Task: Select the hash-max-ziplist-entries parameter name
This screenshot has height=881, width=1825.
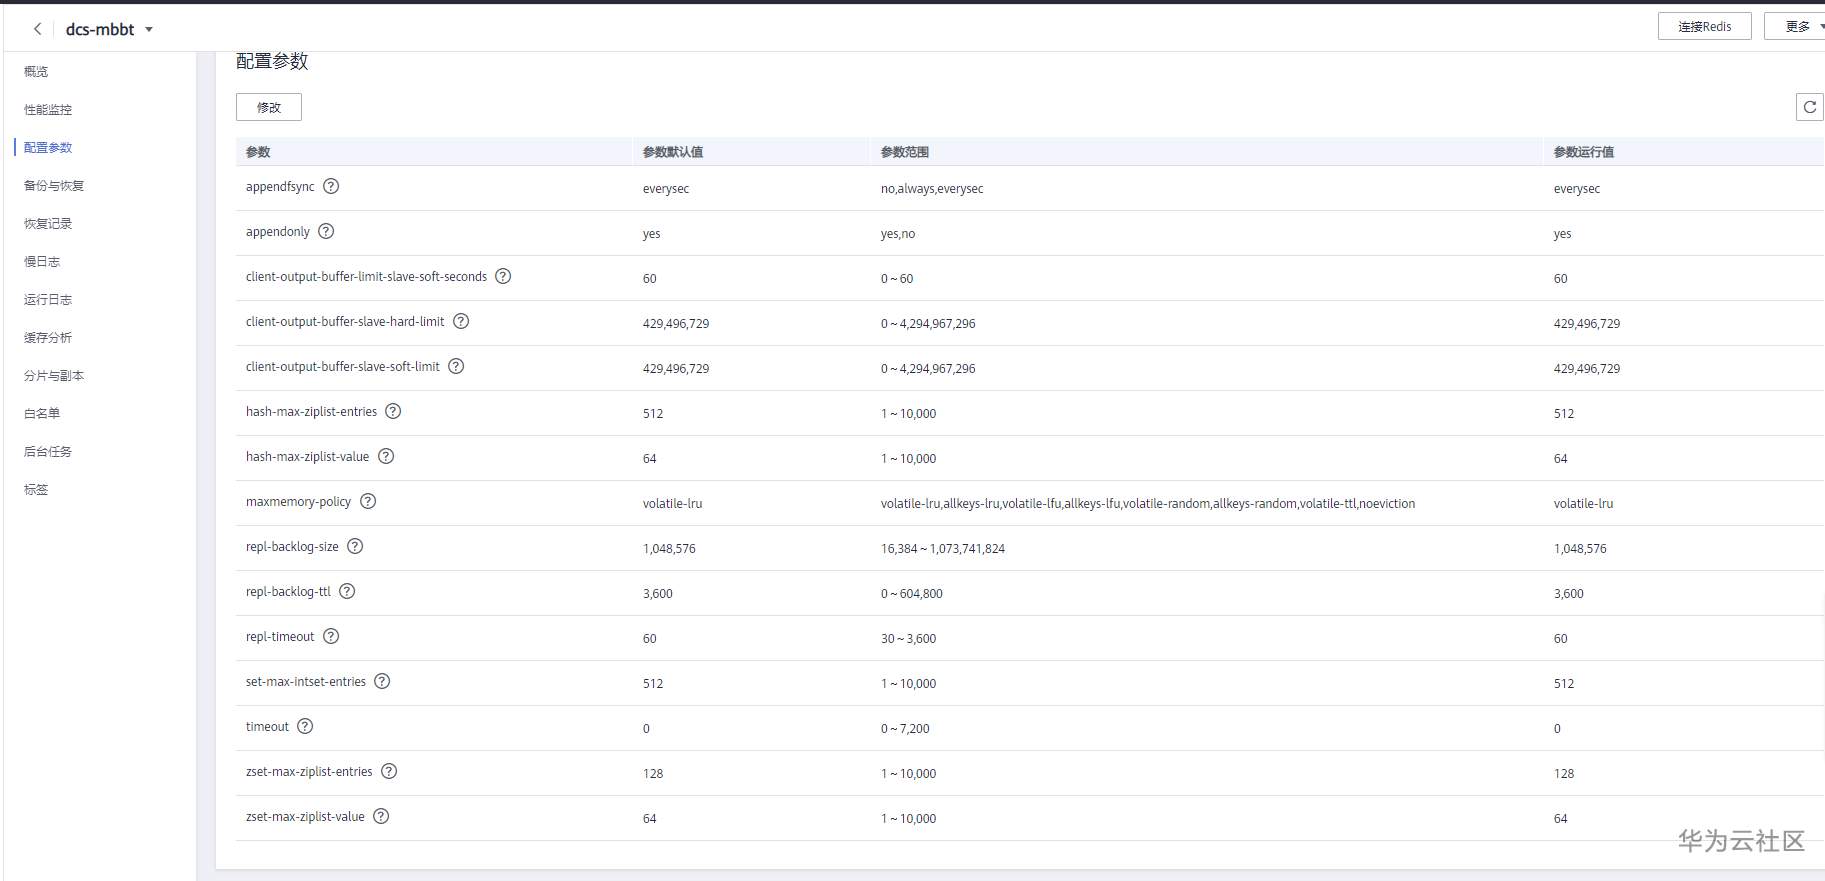Action: click(x=311, y=412)
